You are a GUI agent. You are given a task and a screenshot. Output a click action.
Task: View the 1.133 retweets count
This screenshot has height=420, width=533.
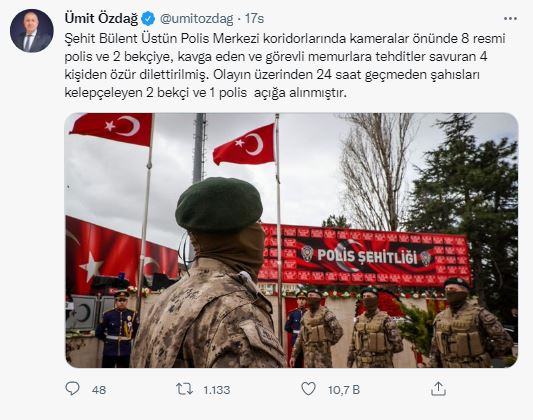click(217, 390)
